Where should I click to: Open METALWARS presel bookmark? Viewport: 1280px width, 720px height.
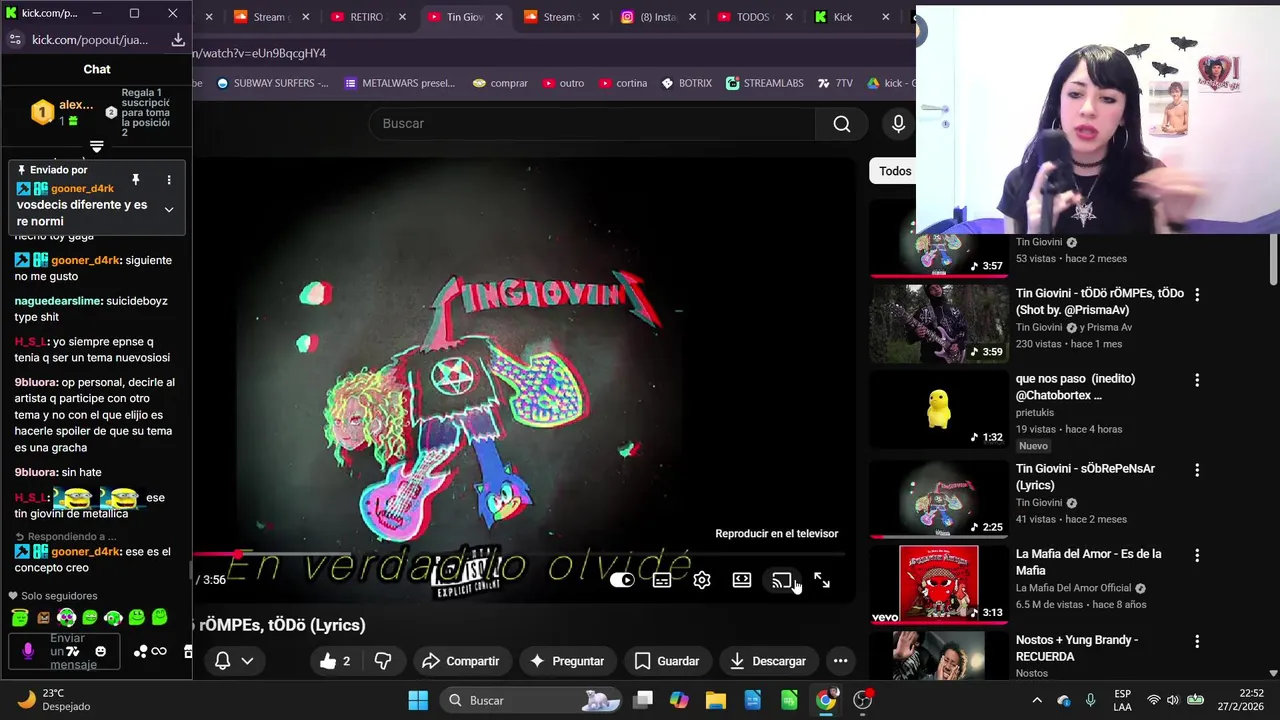coord(400,83)
